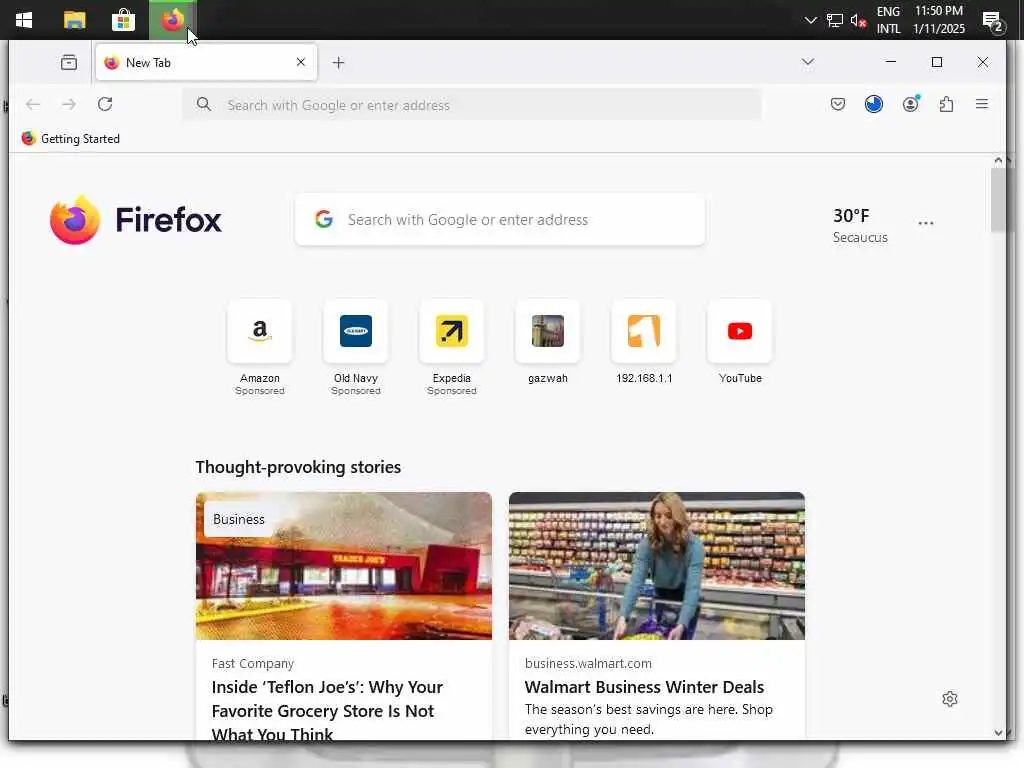Click the Firefox logo on new tab page
The image size is (1024, 768).
(x=136, y=219)
